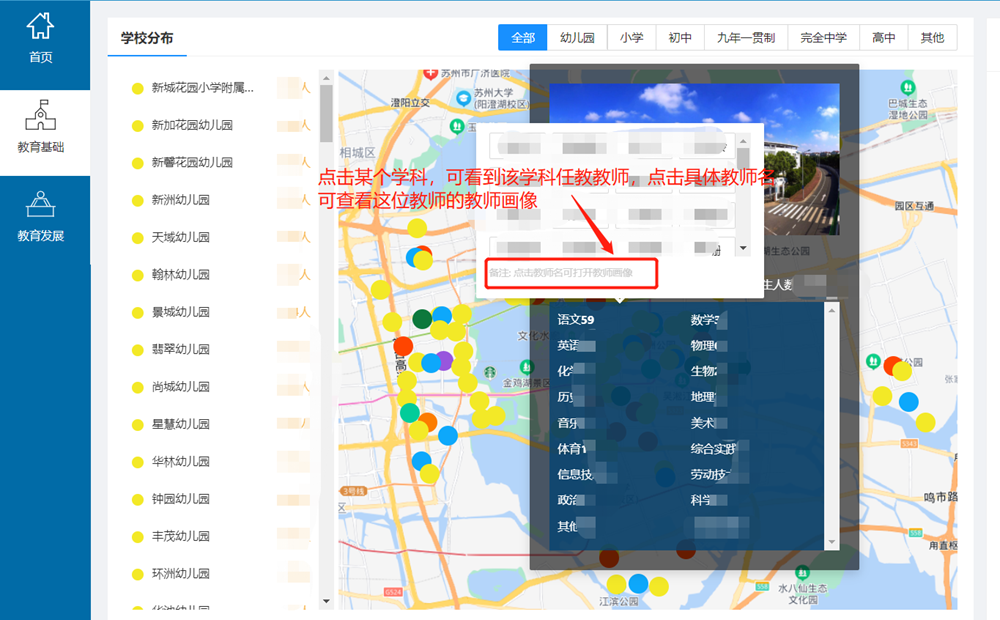Click the purple school marker on map
The height and width of the screenshot is (620, 1000).
coord(444,361)
